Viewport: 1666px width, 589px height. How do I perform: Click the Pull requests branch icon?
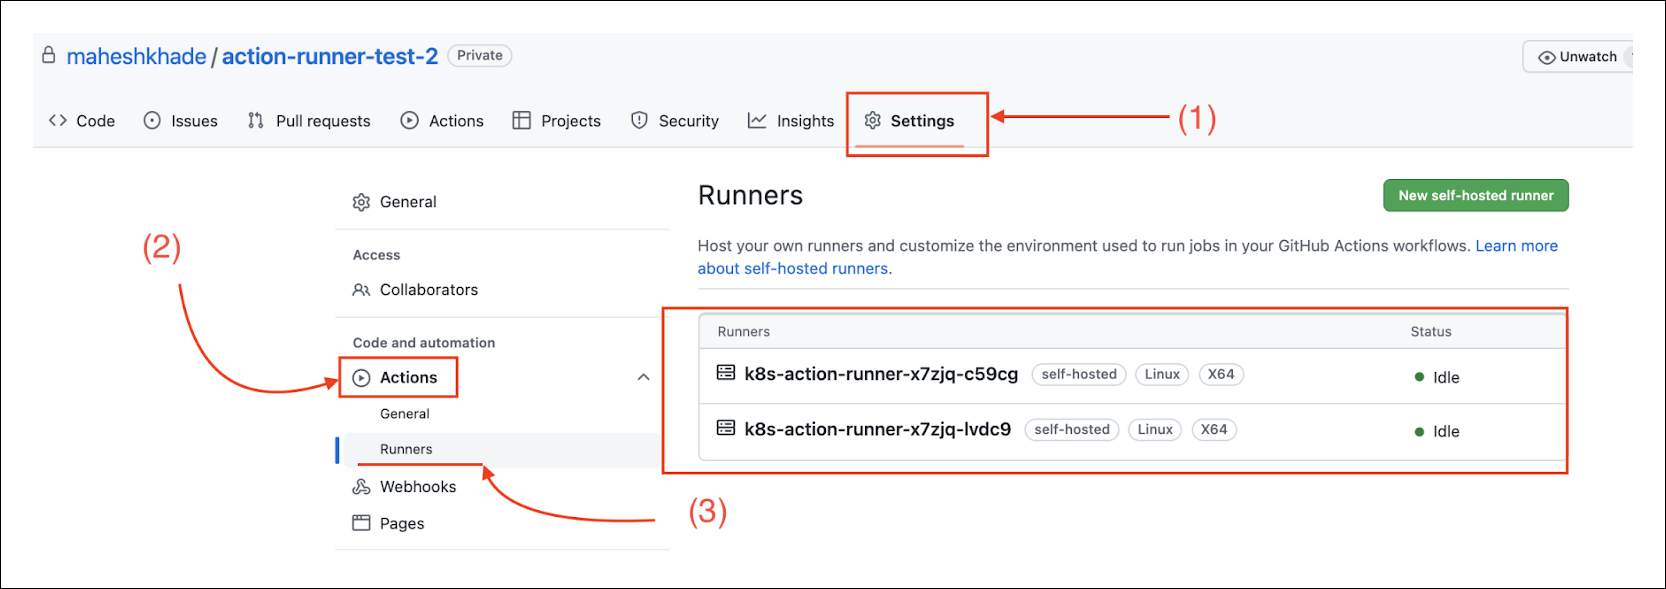256,121
